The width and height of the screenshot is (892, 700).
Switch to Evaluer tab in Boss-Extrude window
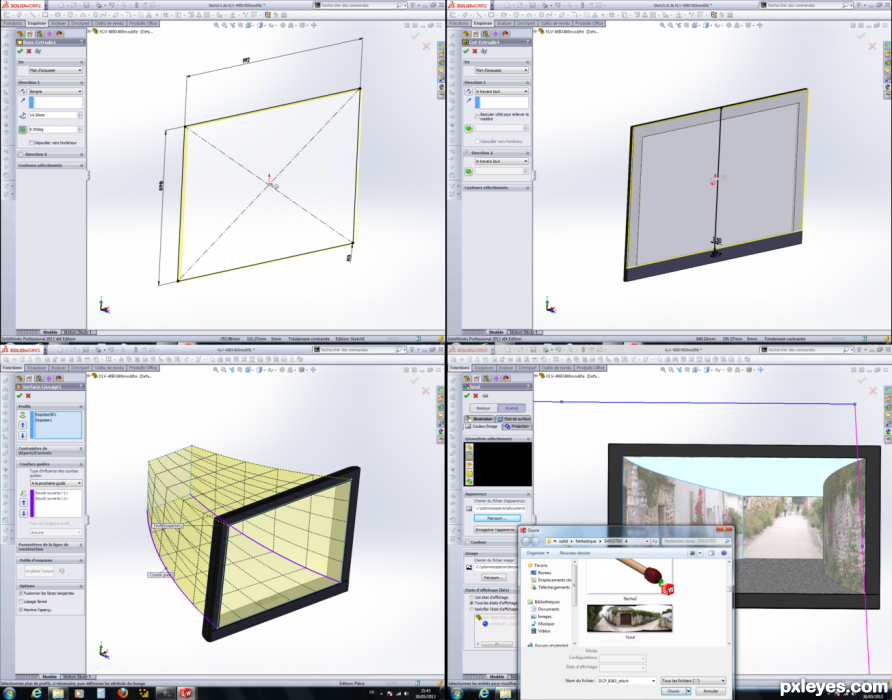59,23
